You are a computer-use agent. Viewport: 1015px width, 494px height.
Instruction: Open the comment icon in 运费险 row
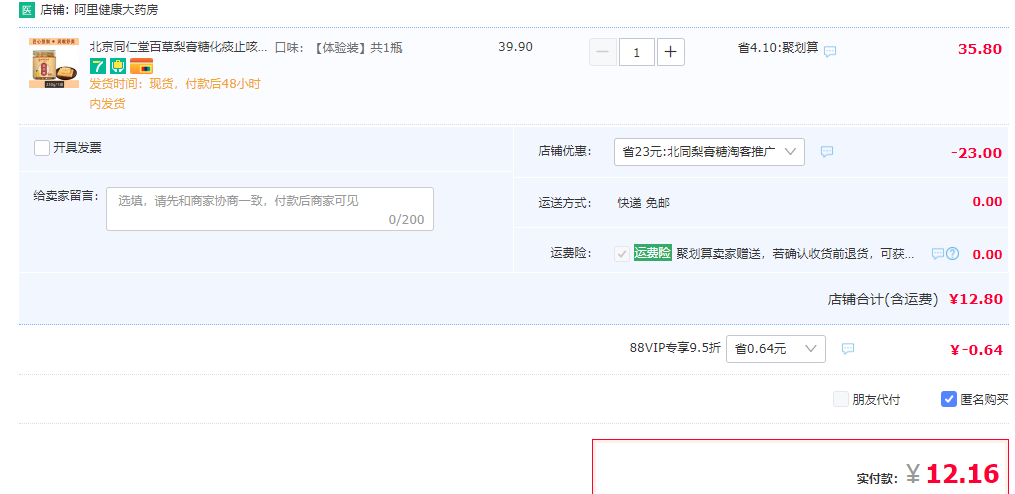pos(937,254)
